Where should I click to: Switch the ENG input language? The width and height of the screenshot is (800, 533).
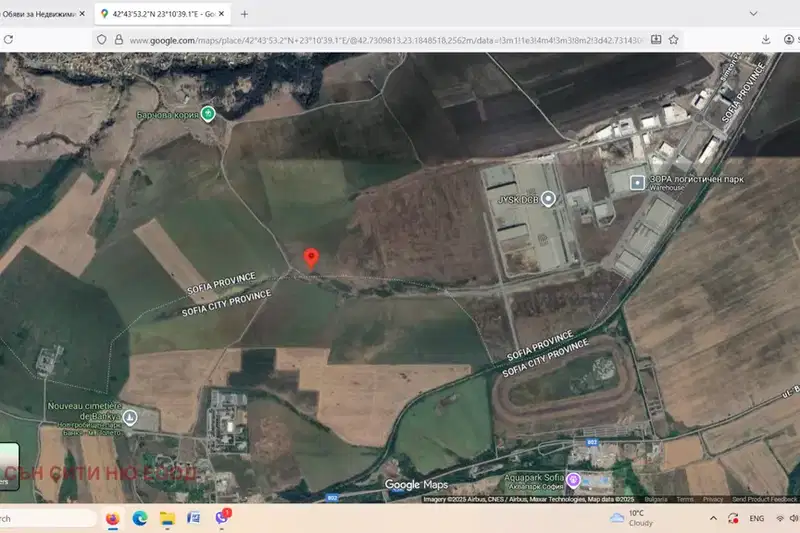[757, 518]
